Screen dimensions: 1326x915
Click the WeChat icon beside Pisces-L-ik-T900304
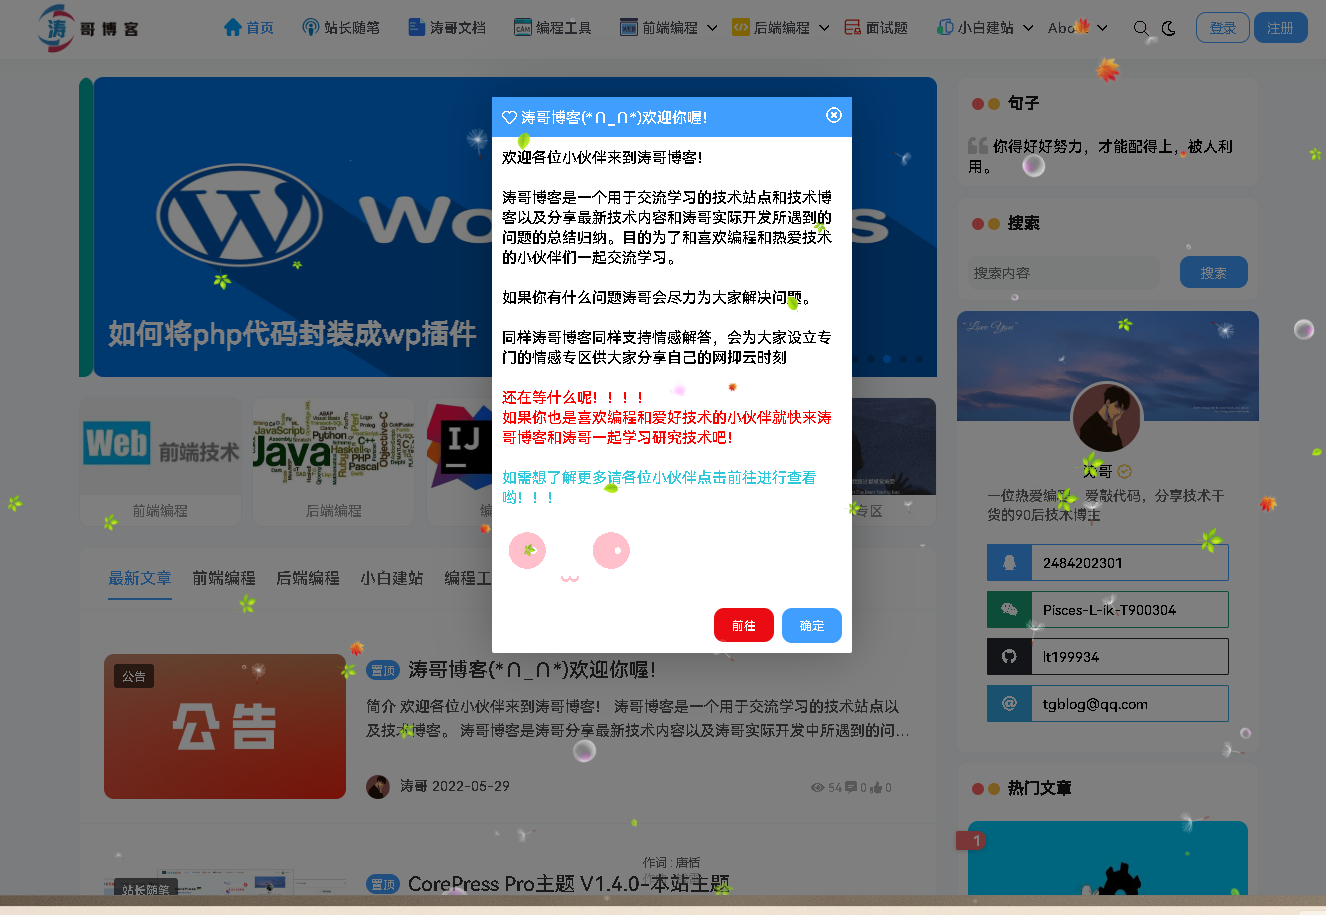point(1009,610)
